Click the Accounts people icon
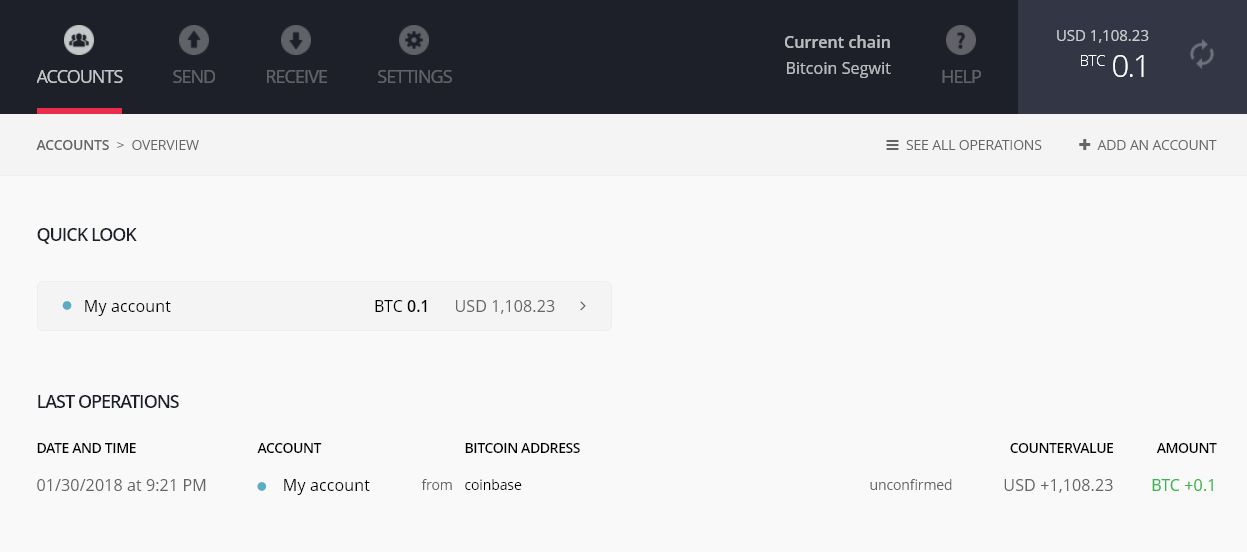The width and height of the screenshot is (1247, 552). click(79, 41)
